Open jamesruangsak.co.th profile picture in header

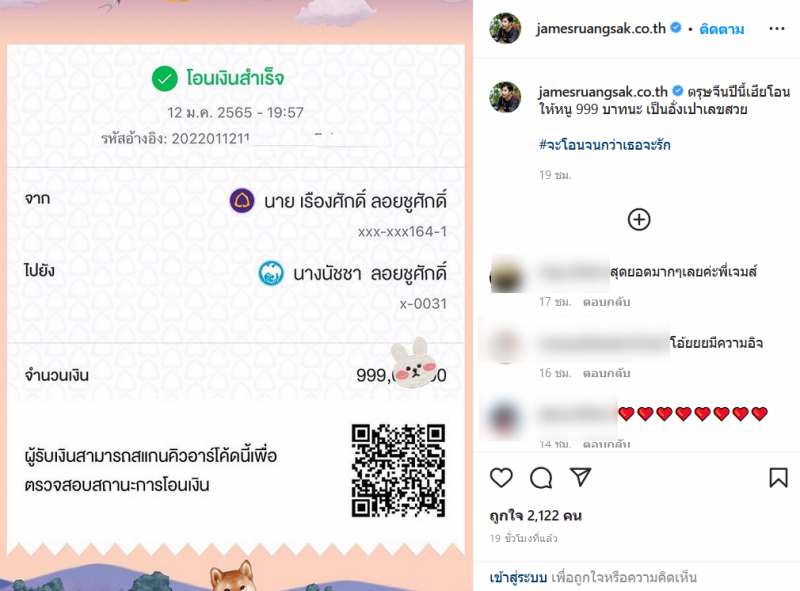[x=505, y=28]
